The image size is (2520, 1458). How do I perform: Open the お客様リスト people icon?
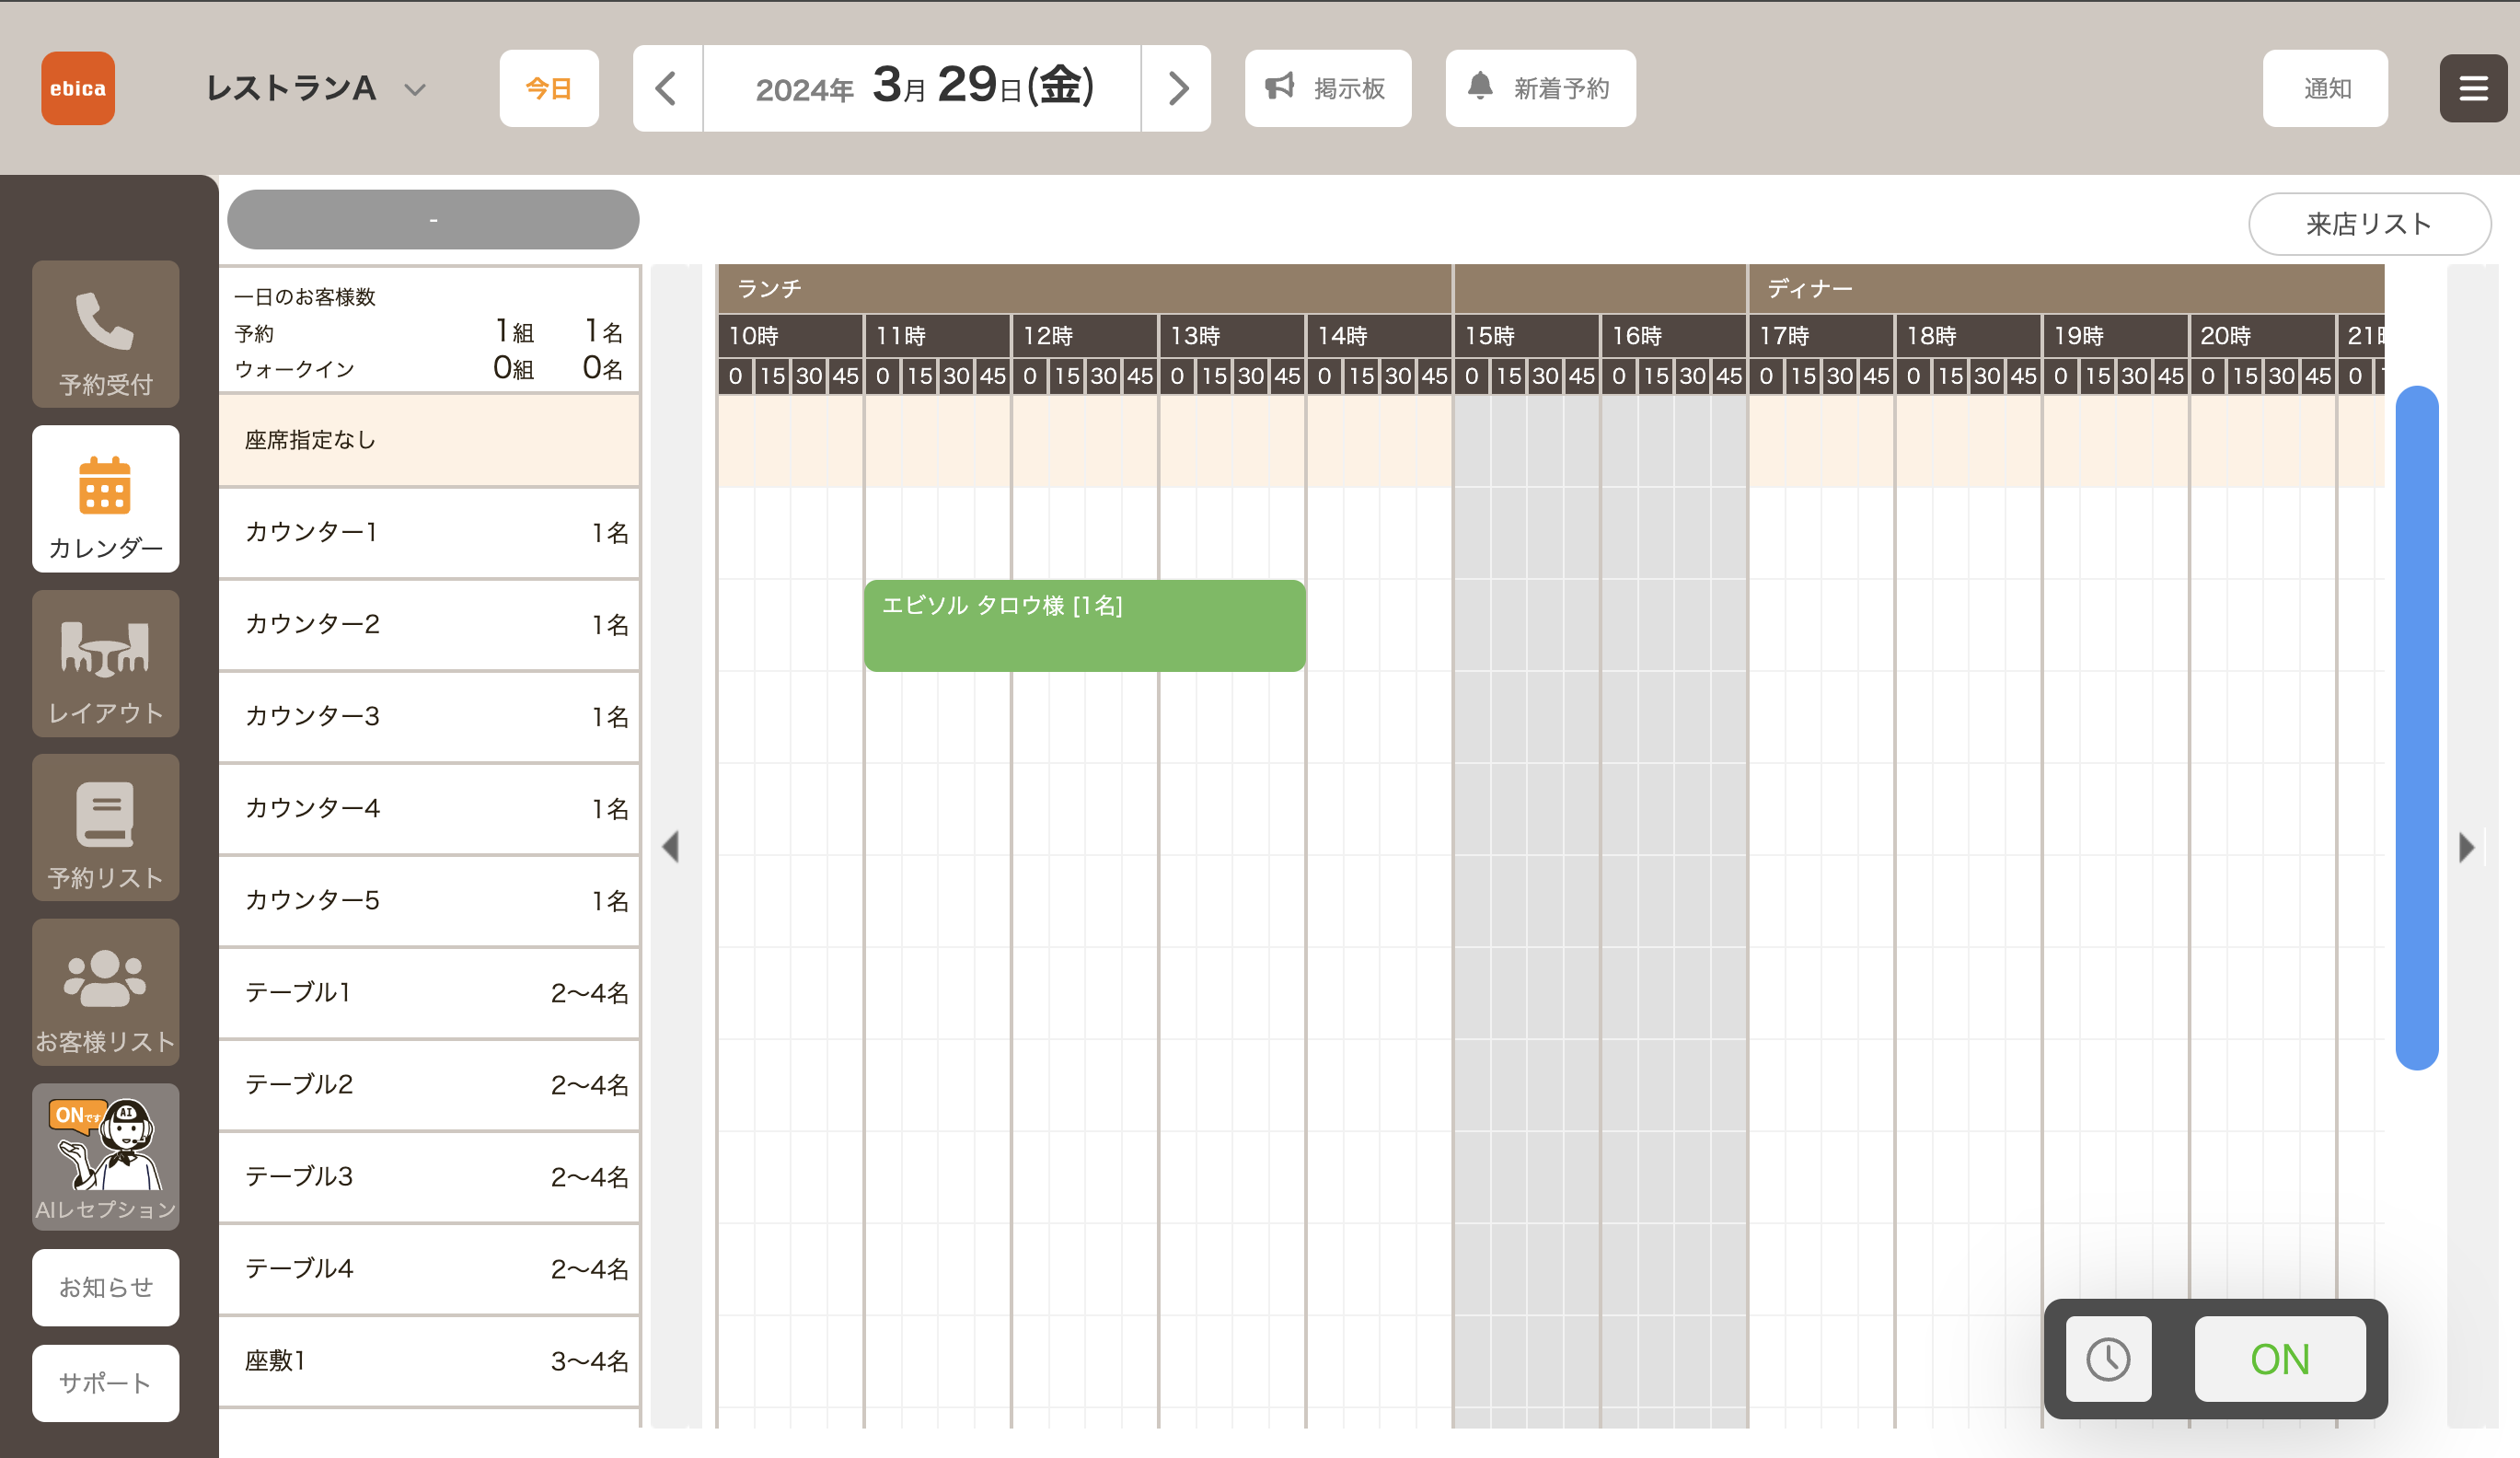(105, 992)
